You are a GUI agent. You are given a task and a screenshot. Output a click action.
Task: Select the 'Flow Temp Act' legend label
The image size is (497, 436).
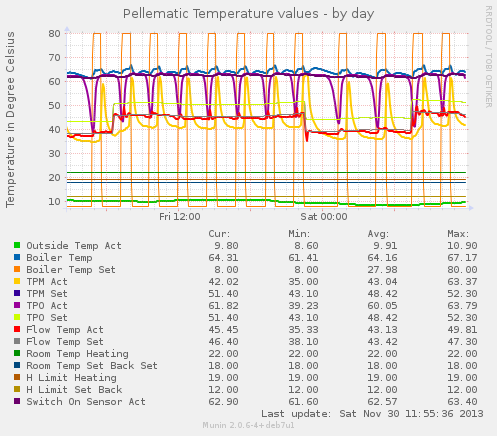(x=65, y=330)
